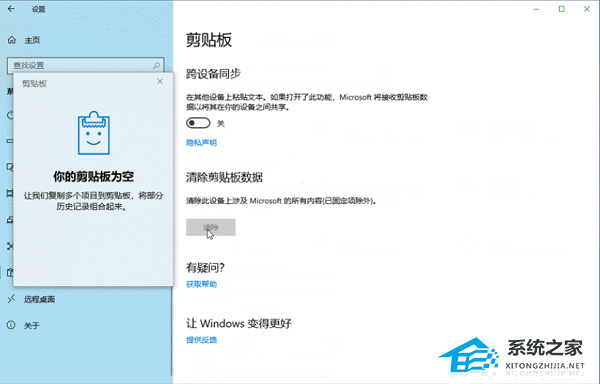Click the info icon beside 关于
The height and width of the screenshot is (384, 600).
(11, 325)
